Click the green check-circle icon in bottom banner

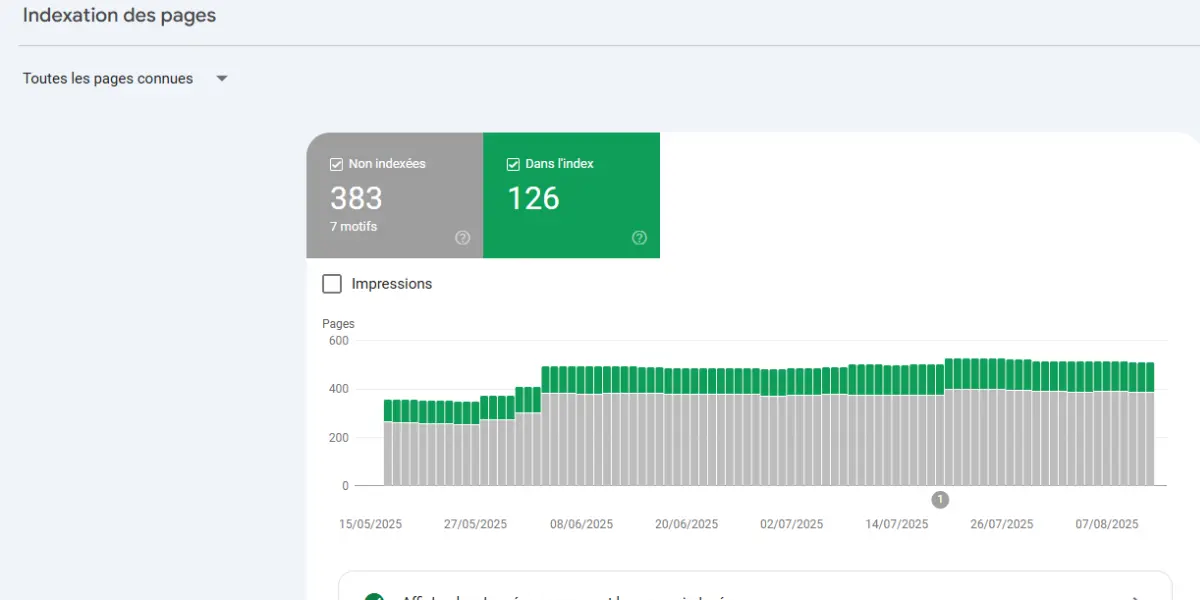(x=374, y=596)
